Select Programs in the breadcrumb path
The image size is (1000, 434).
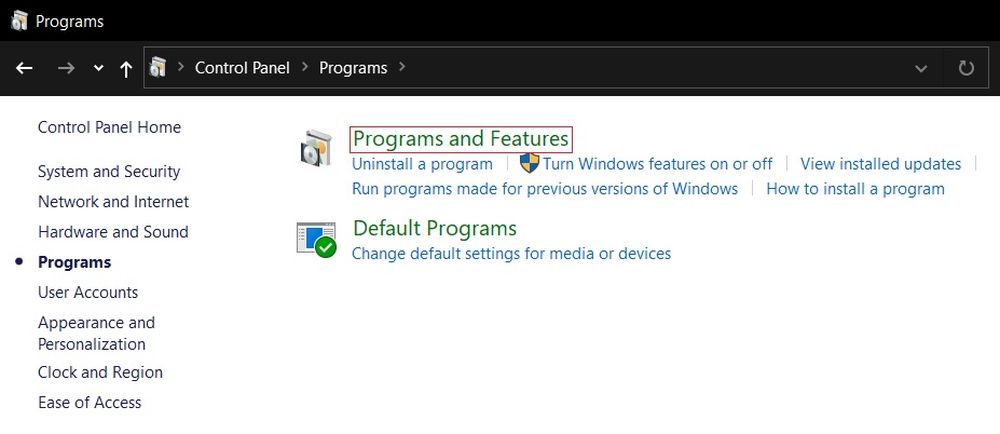(x=353, y=68)
